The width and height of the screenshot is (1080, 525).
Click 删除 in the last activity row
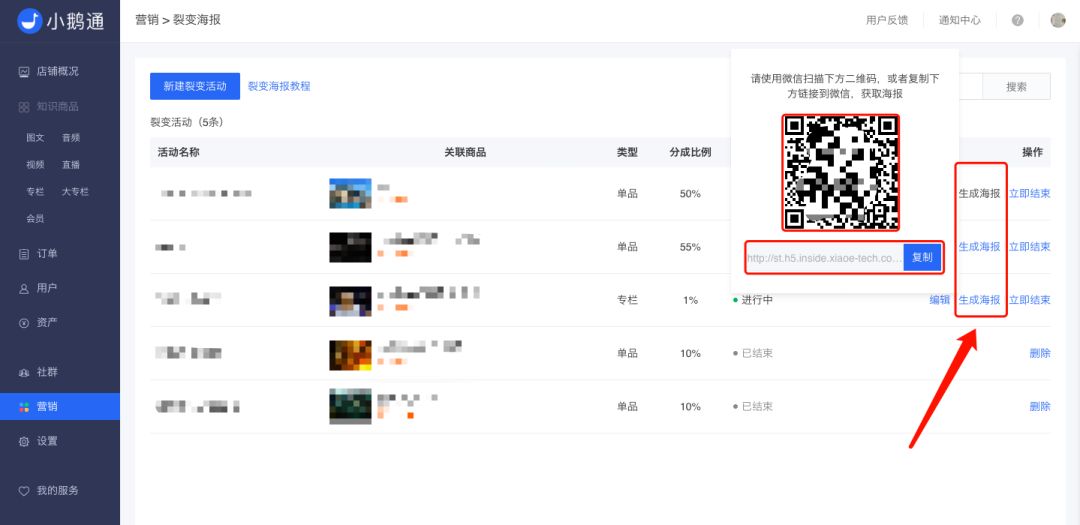pyautogui.click(x=1040, y=406)
